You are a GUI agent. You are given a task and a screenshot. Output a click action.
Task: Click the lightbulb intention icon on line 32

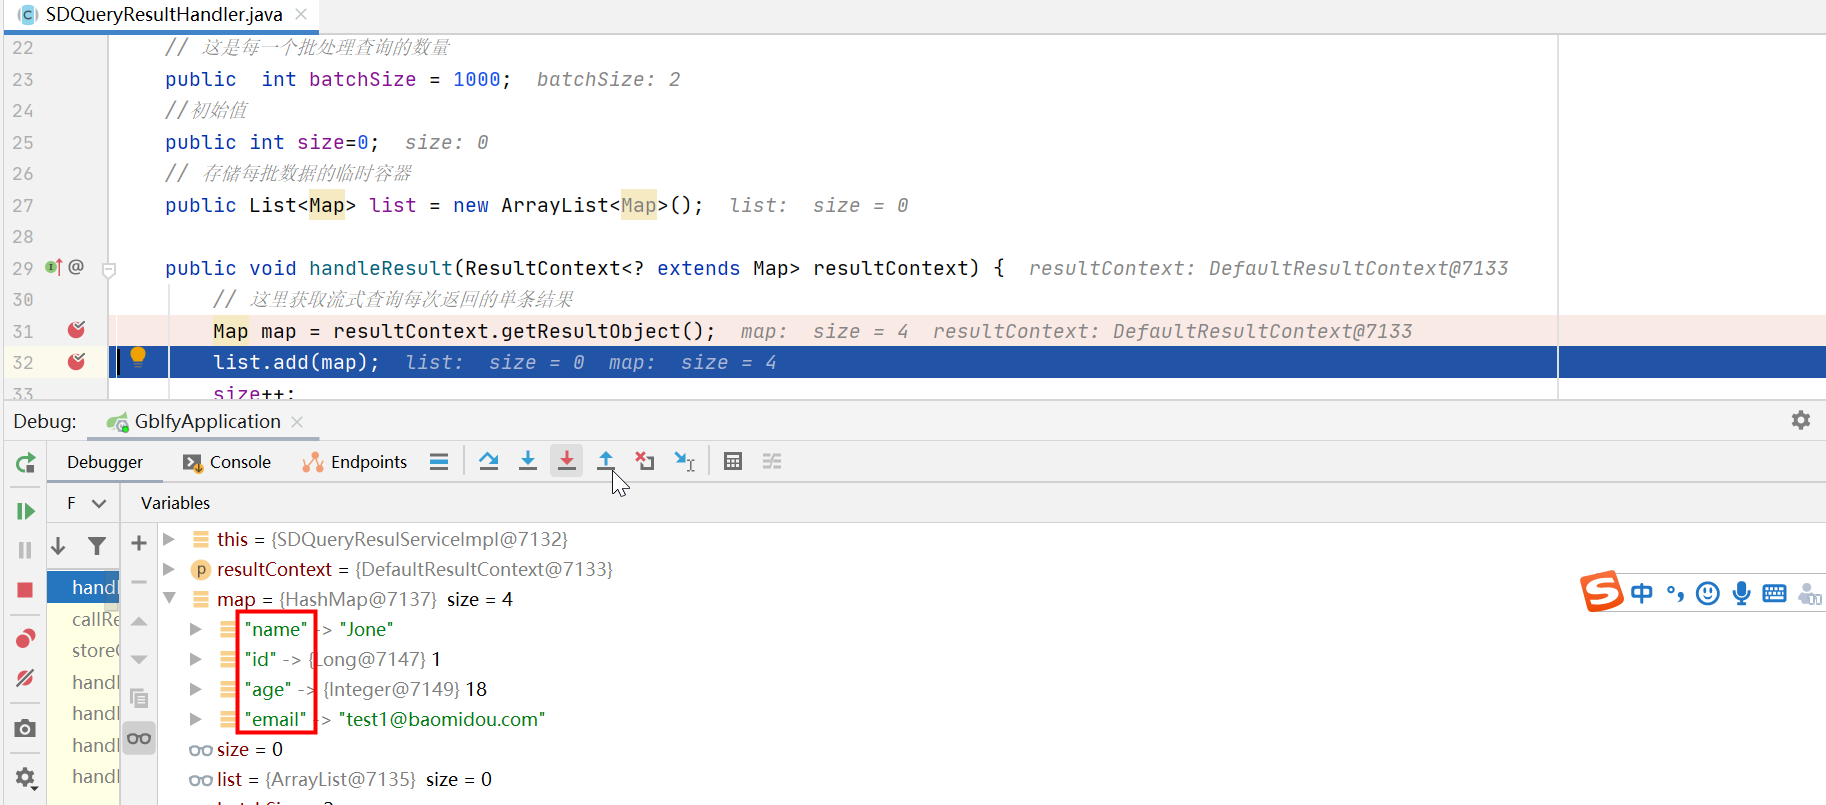(x=138, y=357)
